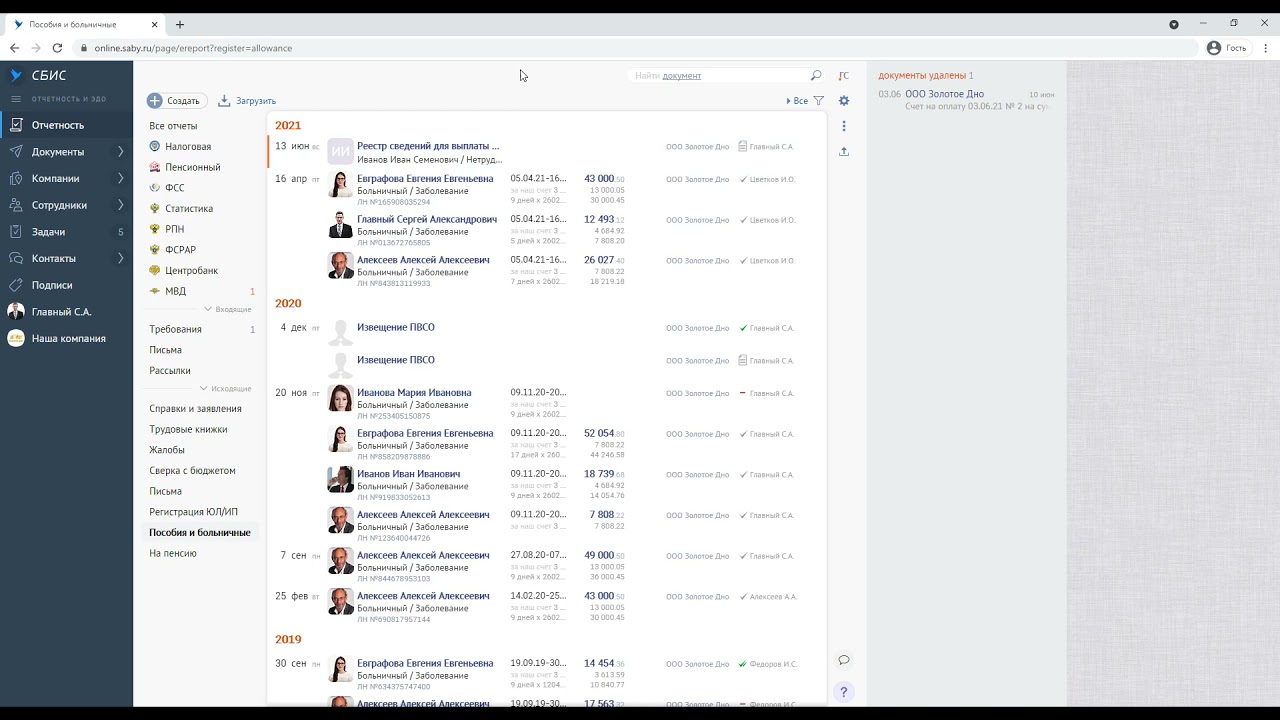Expand the Сотрудники sidebar chevron
This screenshot has width=1280, height=720.
point(121,205)
